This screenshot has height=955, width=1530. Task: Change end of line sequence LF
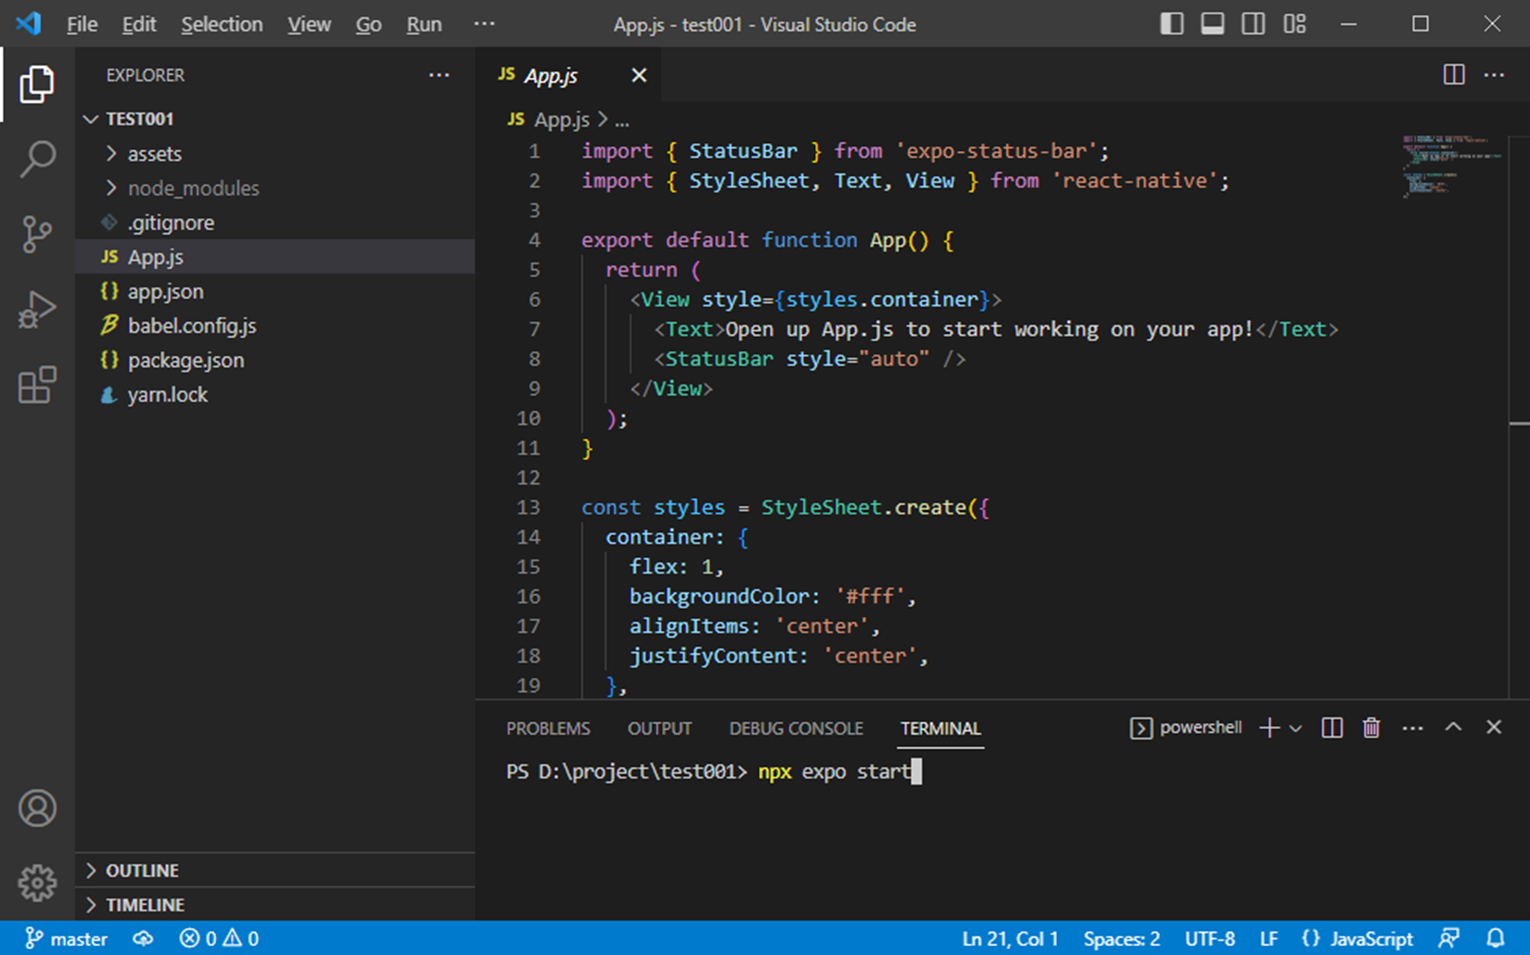pos(1269,939)
